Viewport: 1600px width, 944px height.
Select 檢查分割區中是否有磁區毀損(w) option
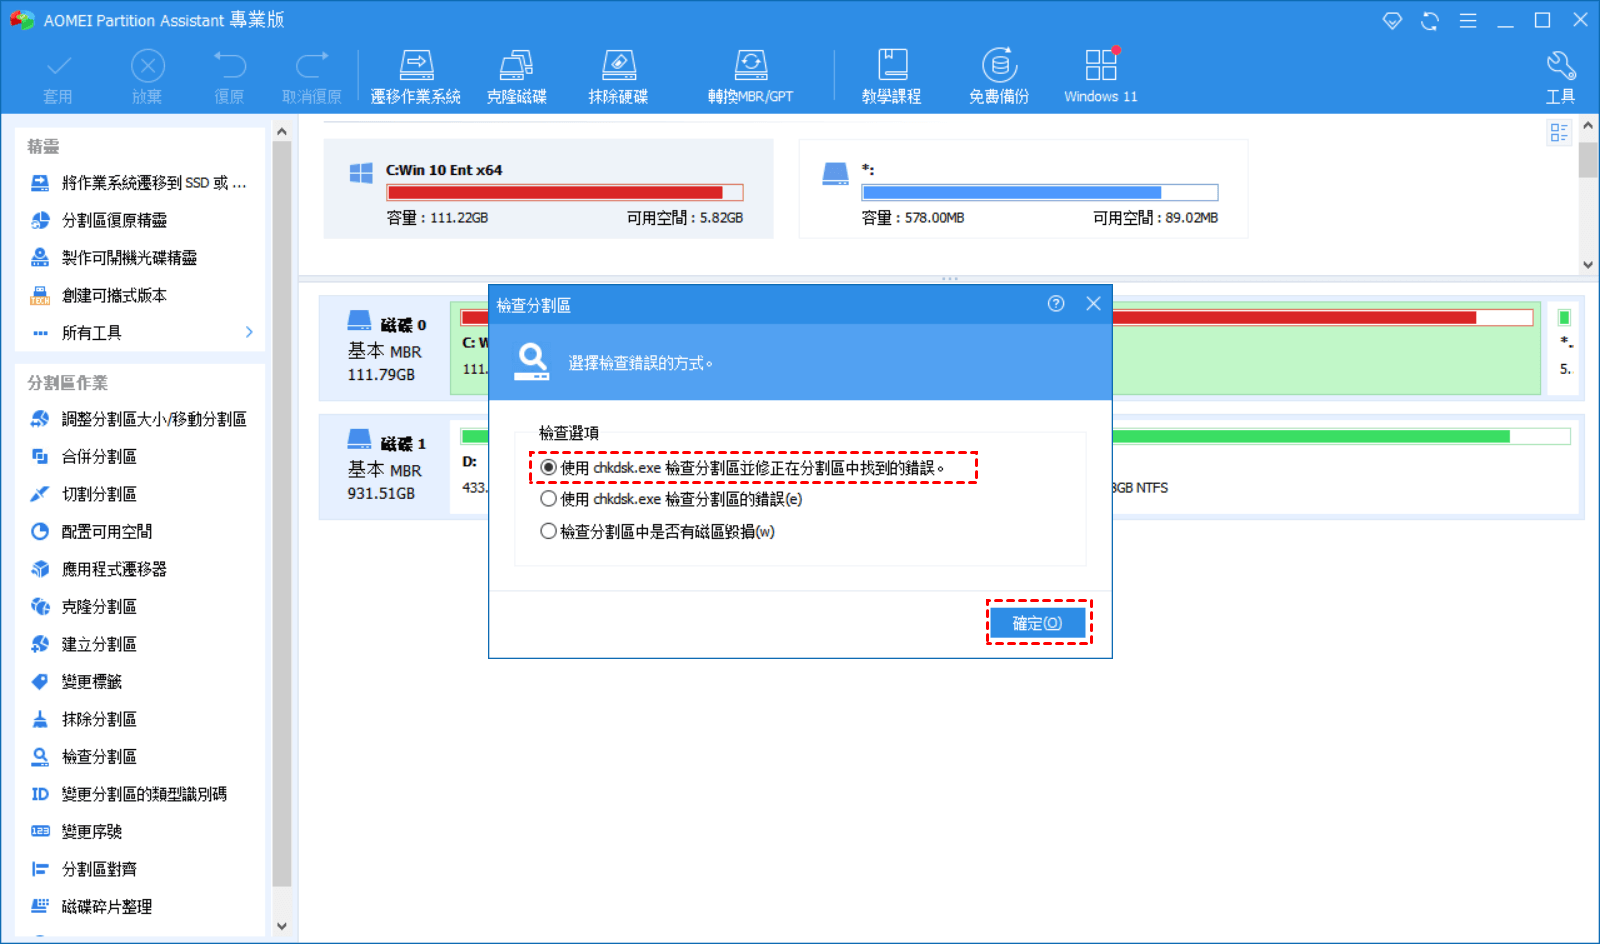pos(658,532)
